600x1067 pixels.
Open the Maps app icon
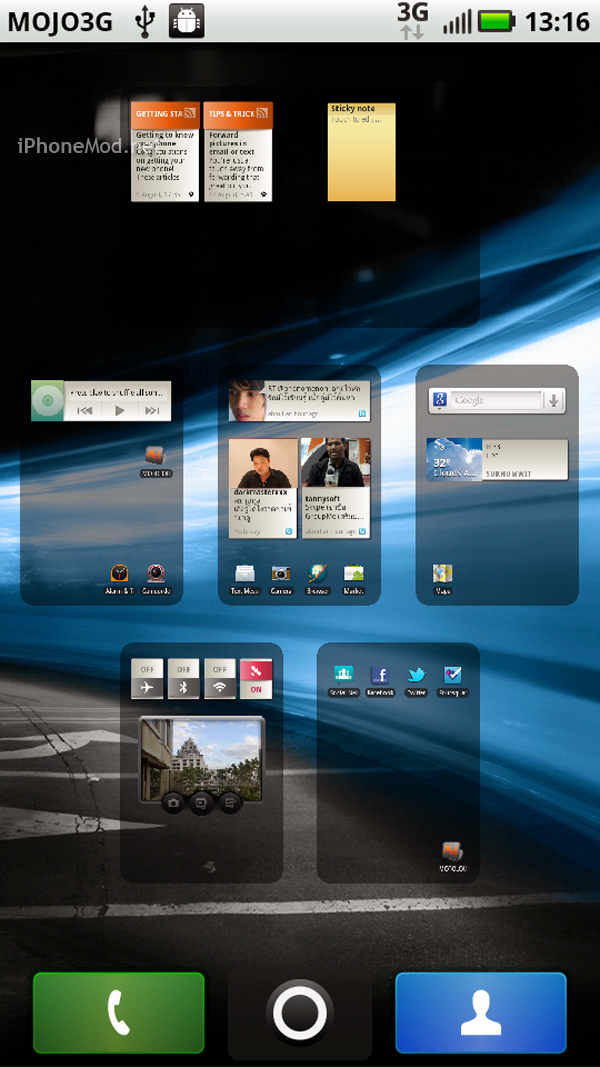click(x=442, y=574)
